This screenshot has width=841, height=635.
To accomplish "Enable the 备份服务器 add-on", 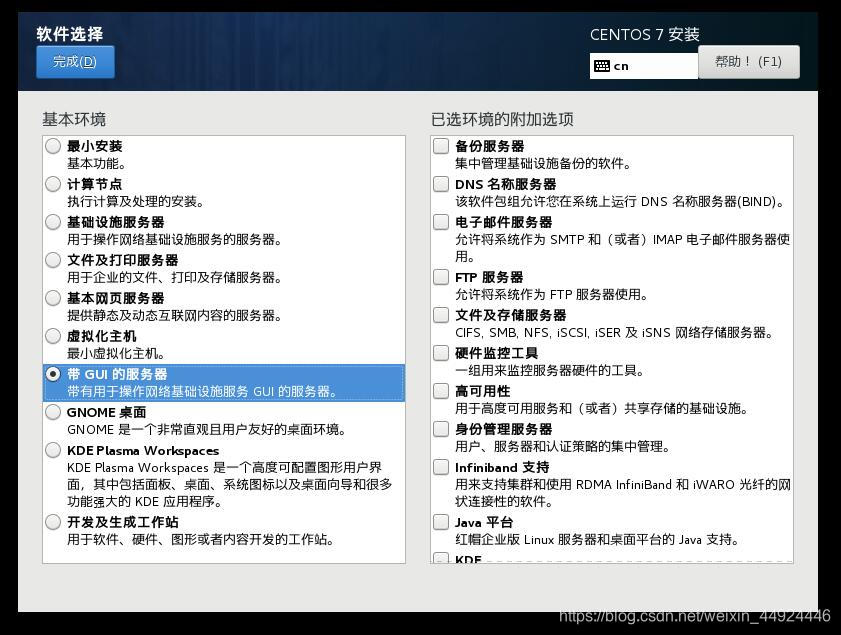I will tap(440, 146).
